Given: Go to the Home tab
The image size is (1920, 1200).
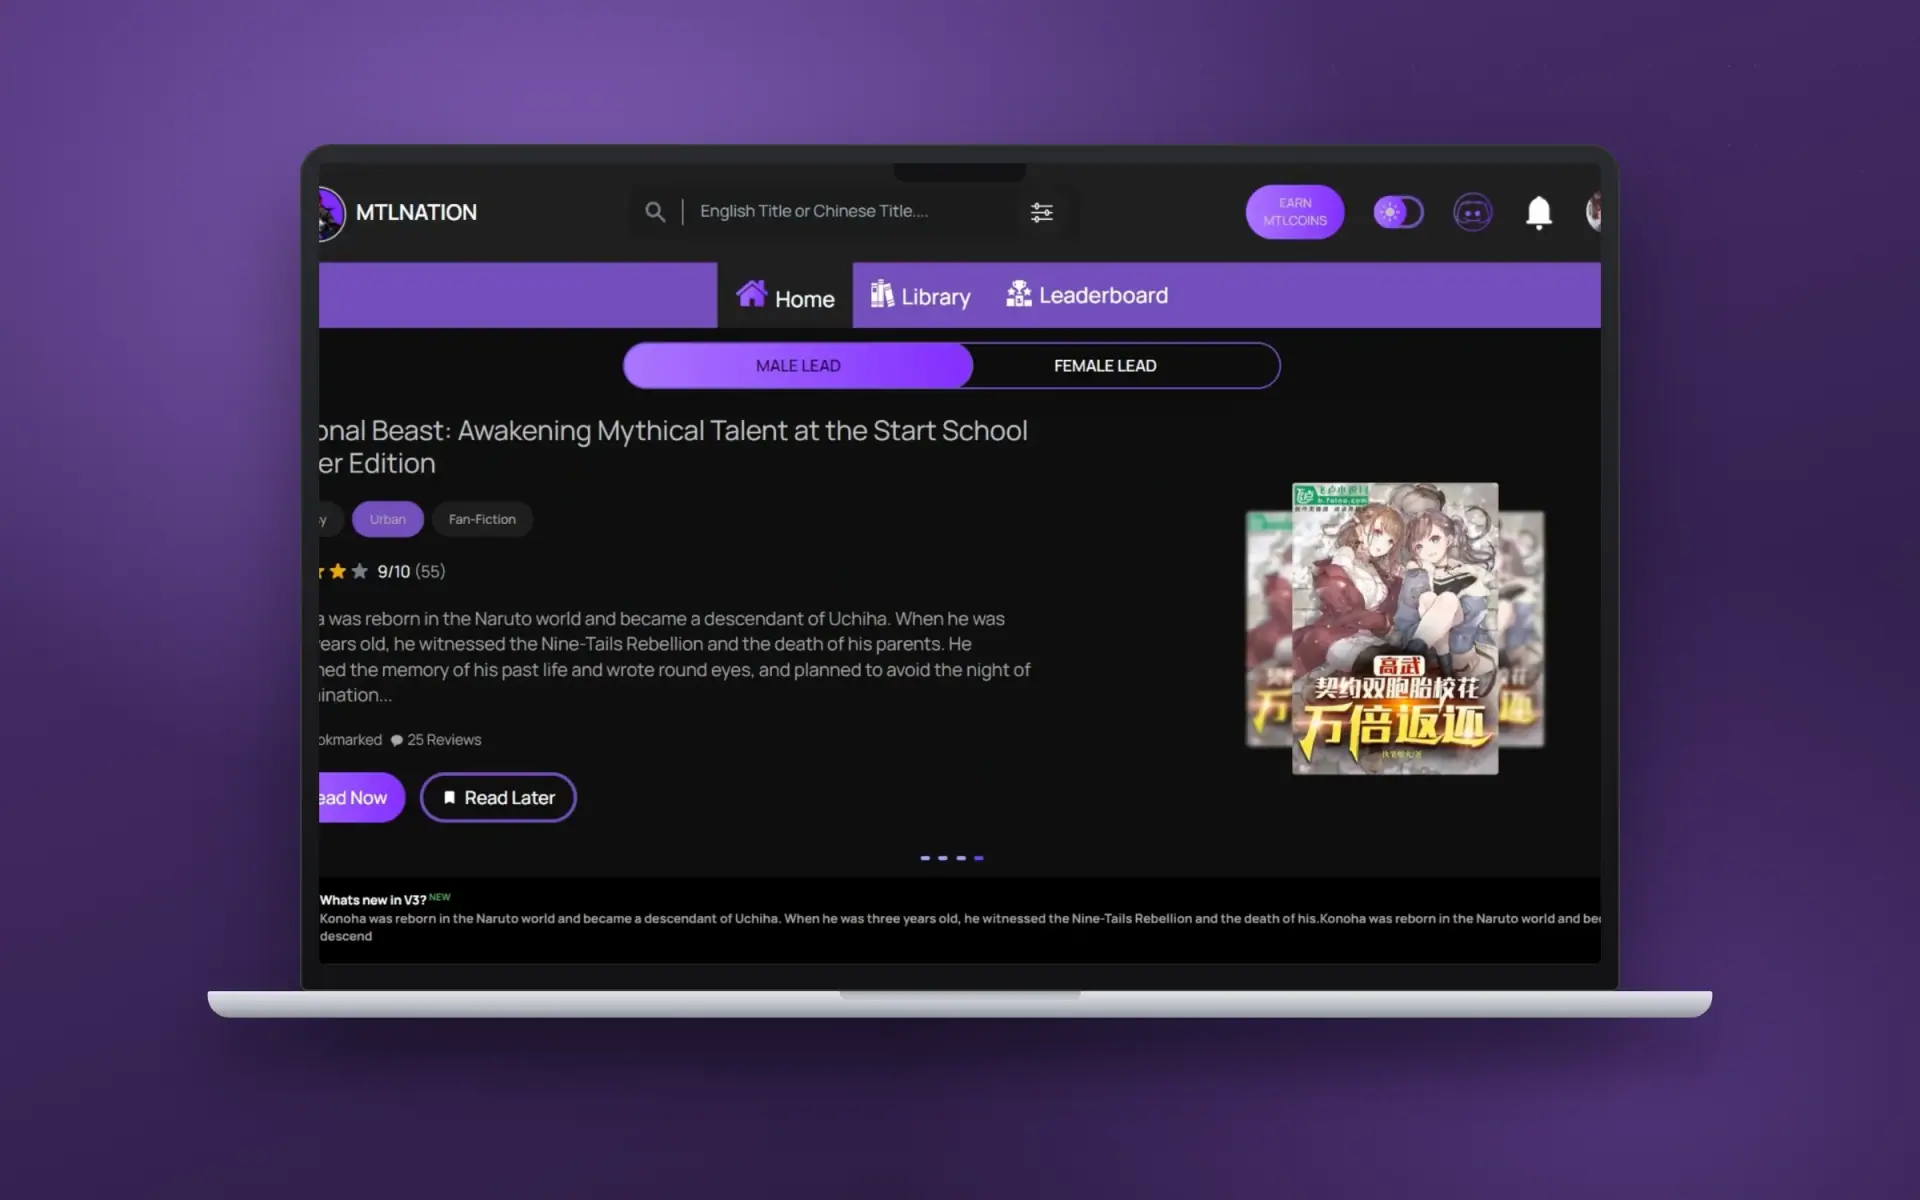Looking at the screenshot, I should pos(785,296).
